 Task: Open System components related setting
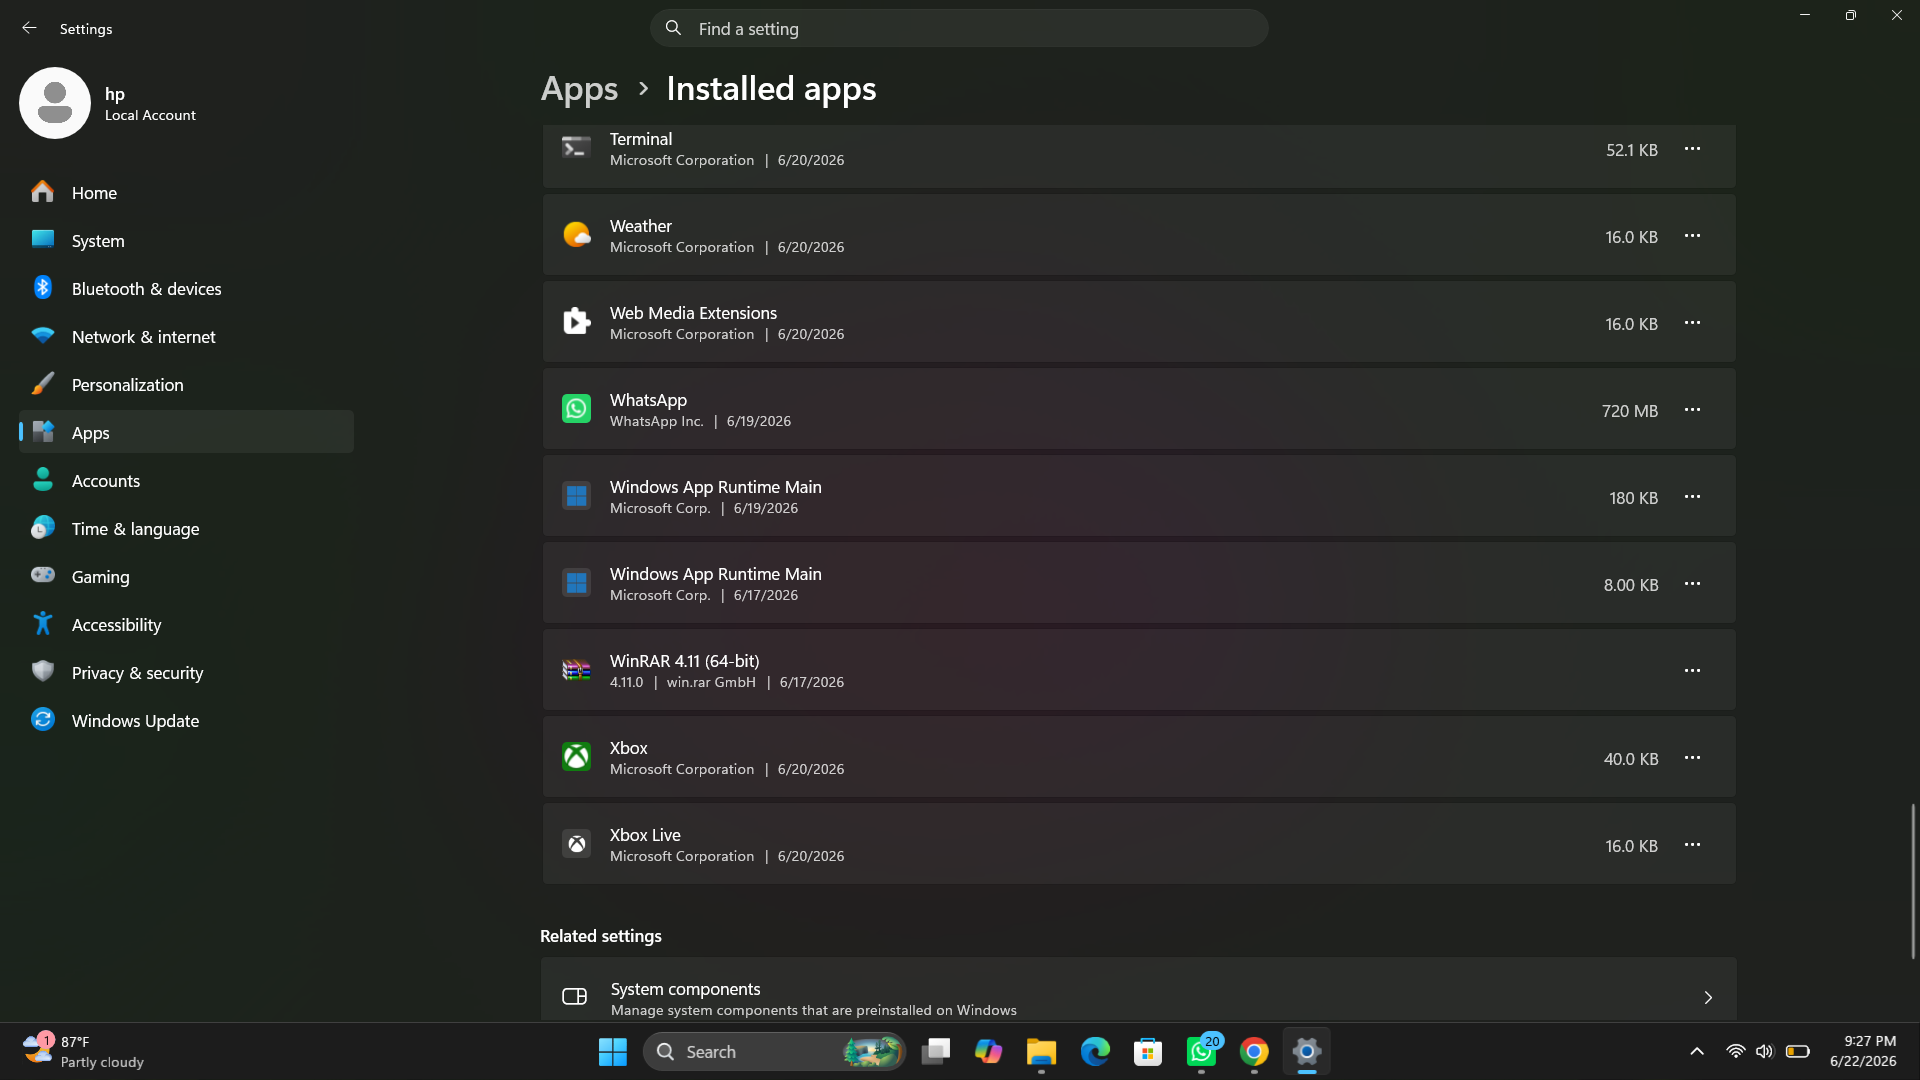click(1139, 990)
